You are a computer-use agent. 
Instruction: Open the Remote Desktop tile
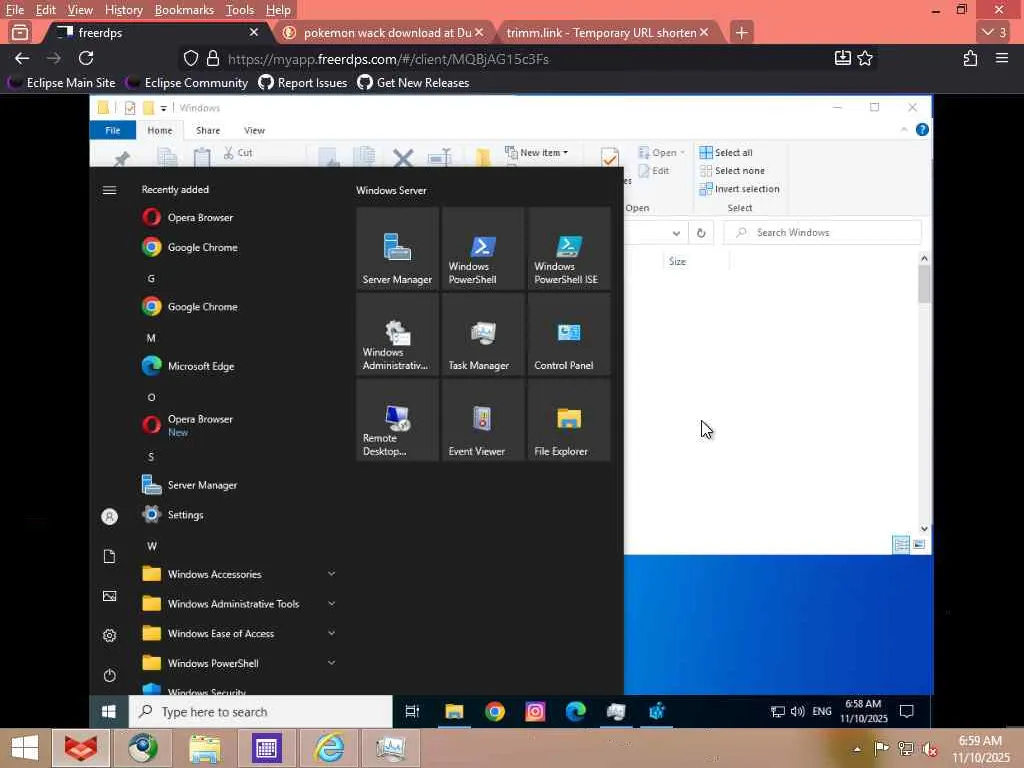click(397, 420)
